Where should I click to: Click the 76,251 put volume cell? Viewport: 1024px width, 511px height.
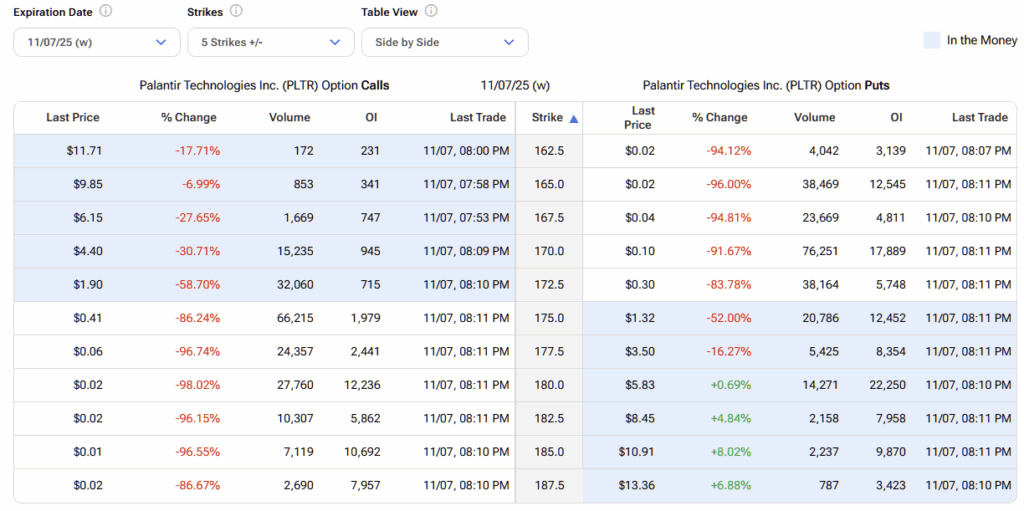[x=816, y=251]
